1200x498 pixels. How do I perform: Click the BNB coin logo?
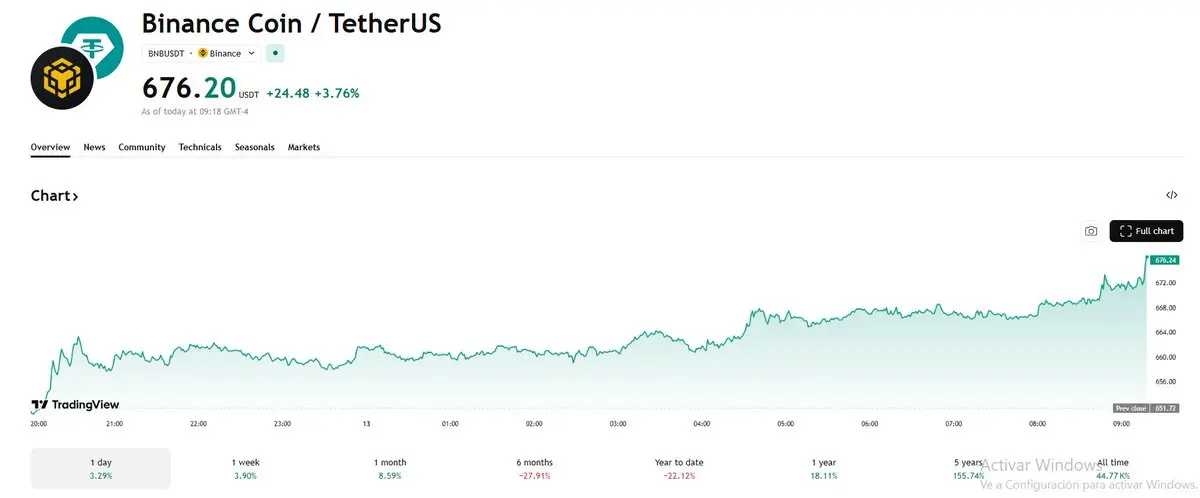[x=61, y=78]
